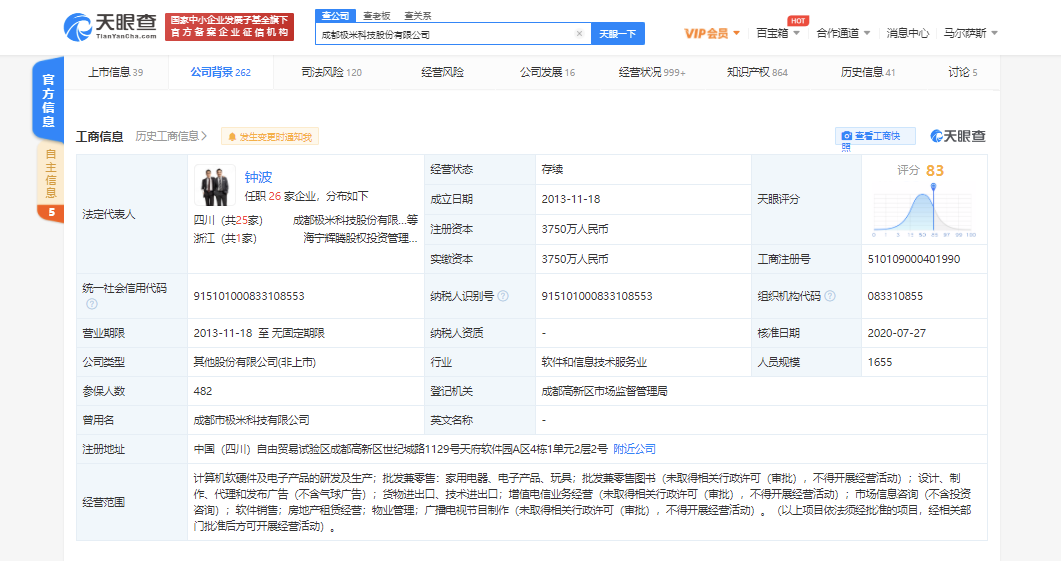Click the help icon next to 纳税人识别号
This screenshot has width=1061, height=561.
(503, 296)
